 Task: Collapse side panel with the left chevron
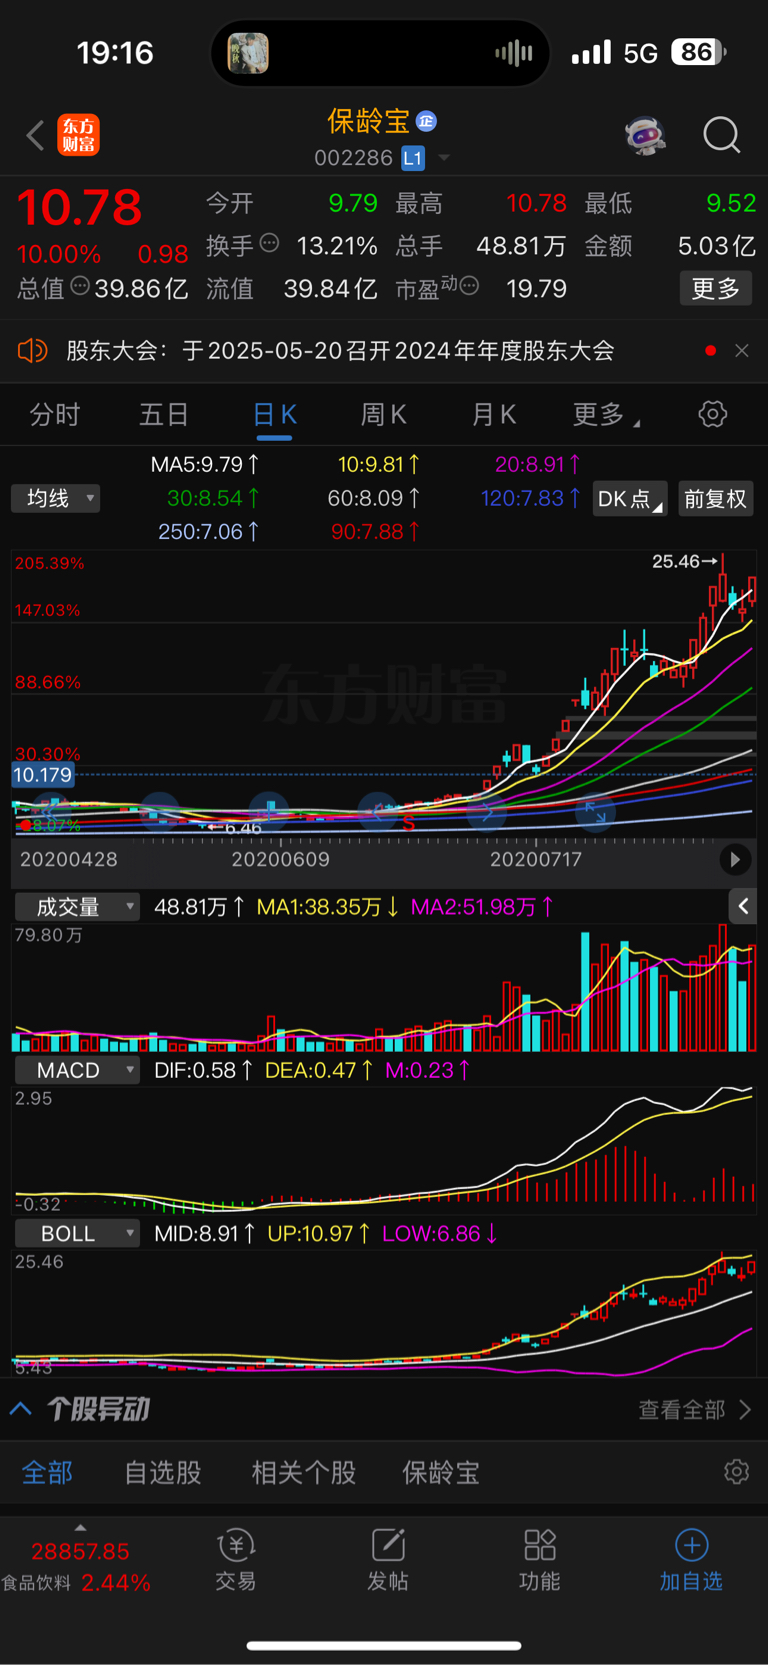pyautogui.click(x=741, y=907)
